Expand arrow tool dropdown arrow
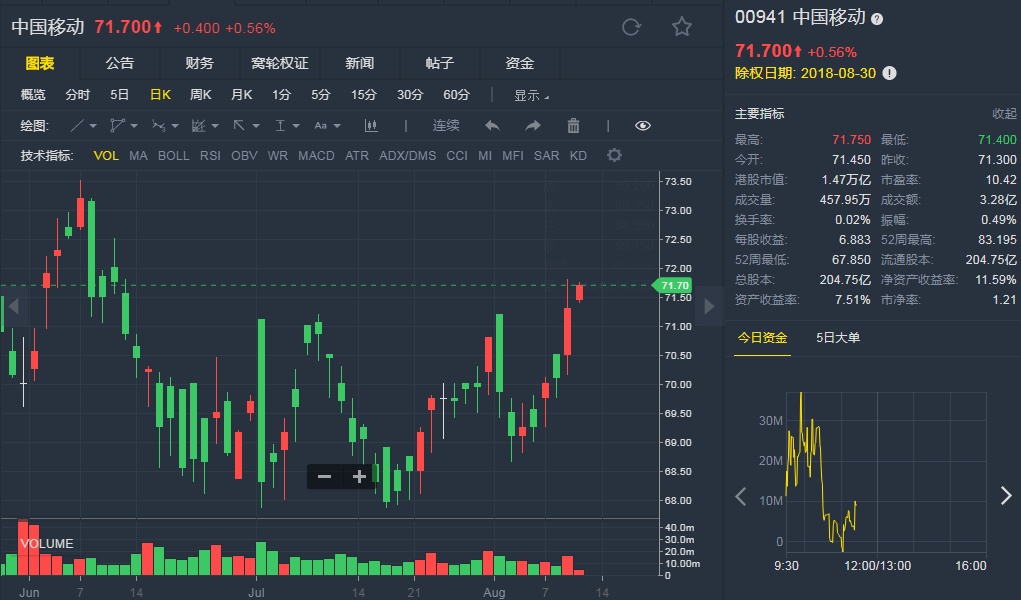This screenshot has width=1021, height=600. pyautogui.click(x=256, y=126)
